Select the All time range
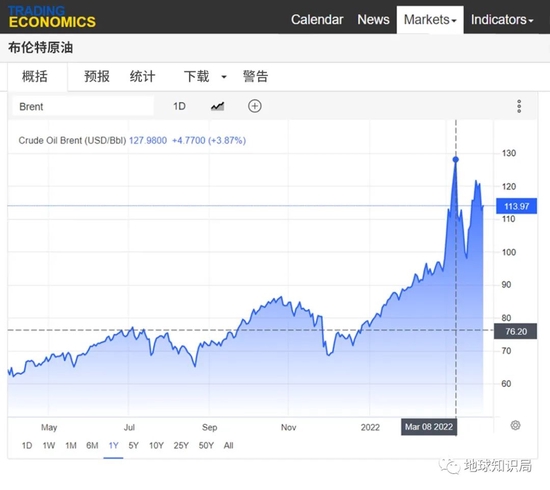This screenshot has height=490, width=550. tap(228, 445)
